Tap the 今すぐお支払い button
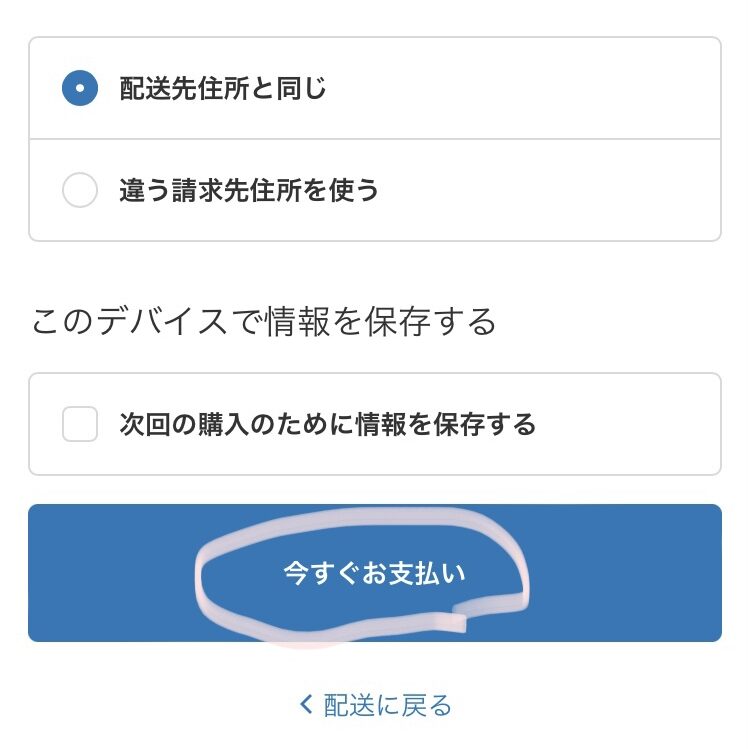This screenshot has height=749, width=749. (374, 573)
